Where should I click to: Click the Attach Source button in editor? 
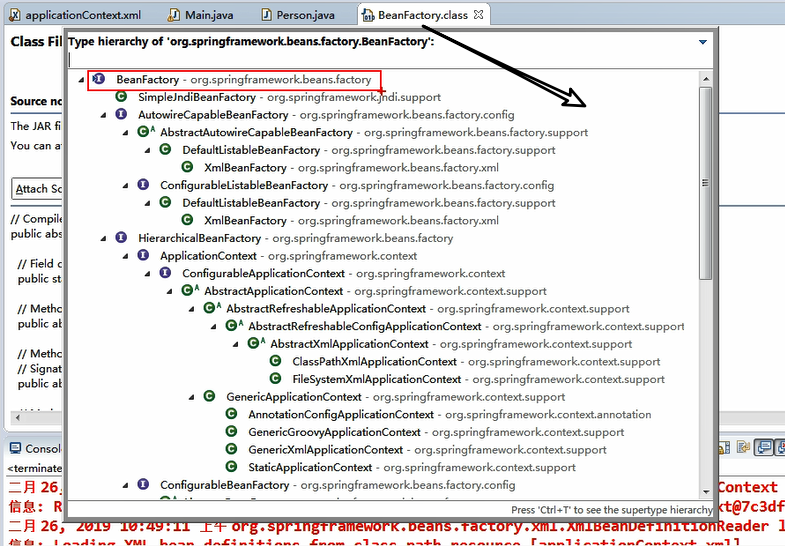[37, 189]
